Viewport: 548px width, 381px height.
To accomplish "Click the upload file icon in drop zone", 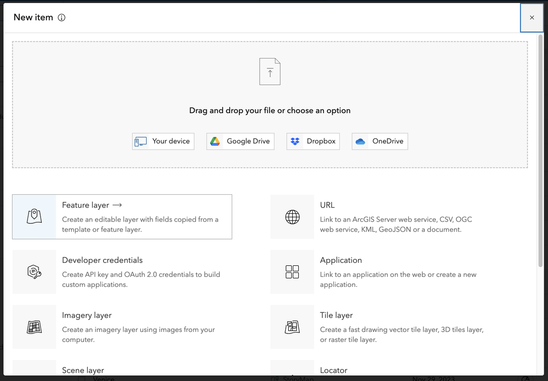I will (x=270, y=72).
